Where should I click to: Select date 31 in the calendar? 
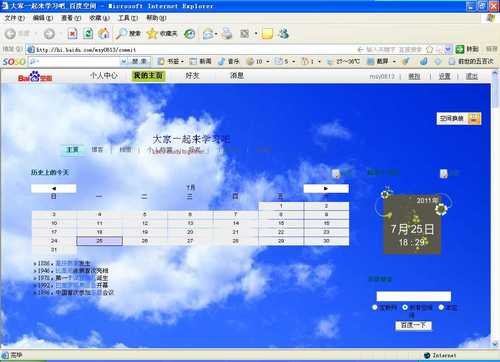pyautogui.click(x=54, y=250)
